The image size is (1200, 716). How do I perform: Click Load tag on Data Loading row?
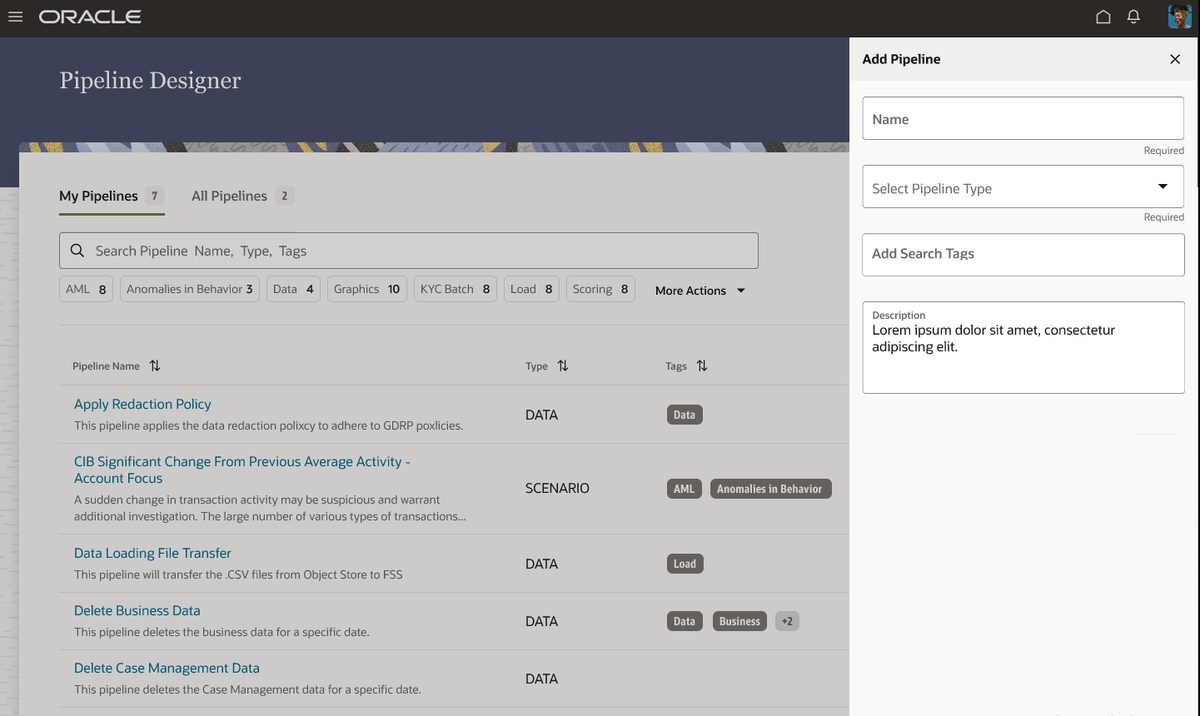tap(685, 564)
